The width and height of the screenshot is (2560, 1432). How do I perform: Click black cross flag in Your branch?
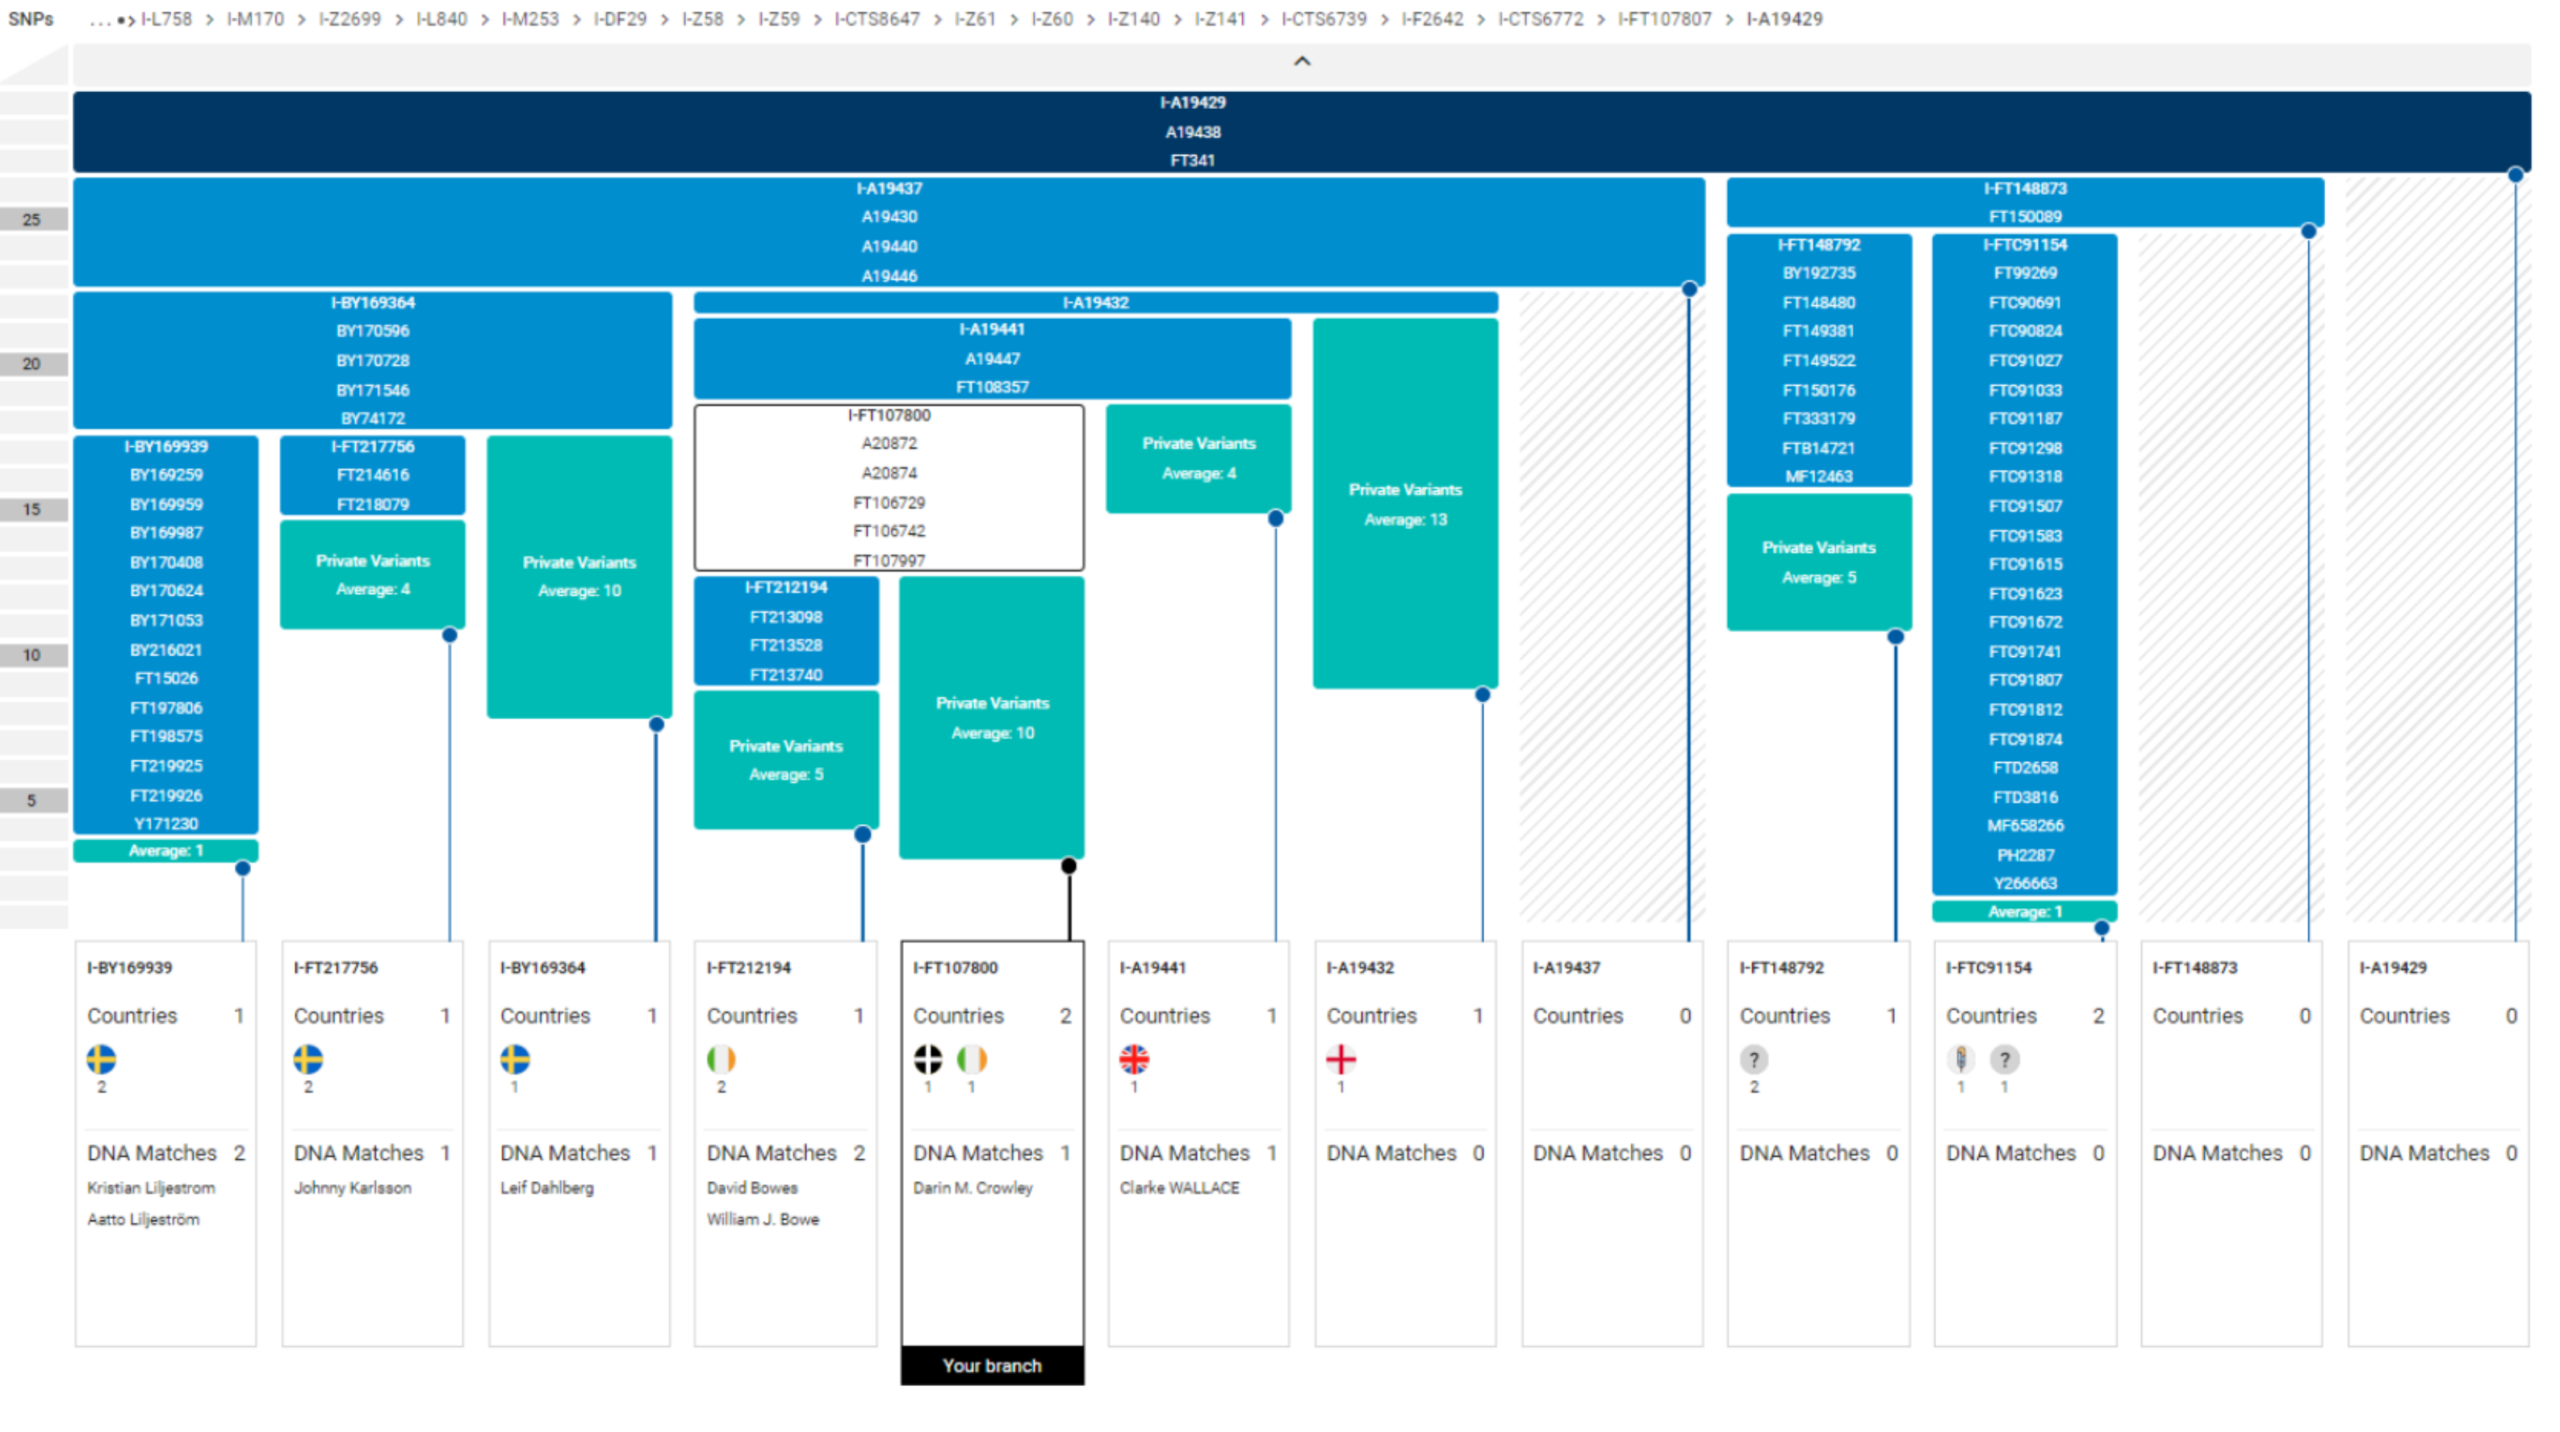(928, 1059)
